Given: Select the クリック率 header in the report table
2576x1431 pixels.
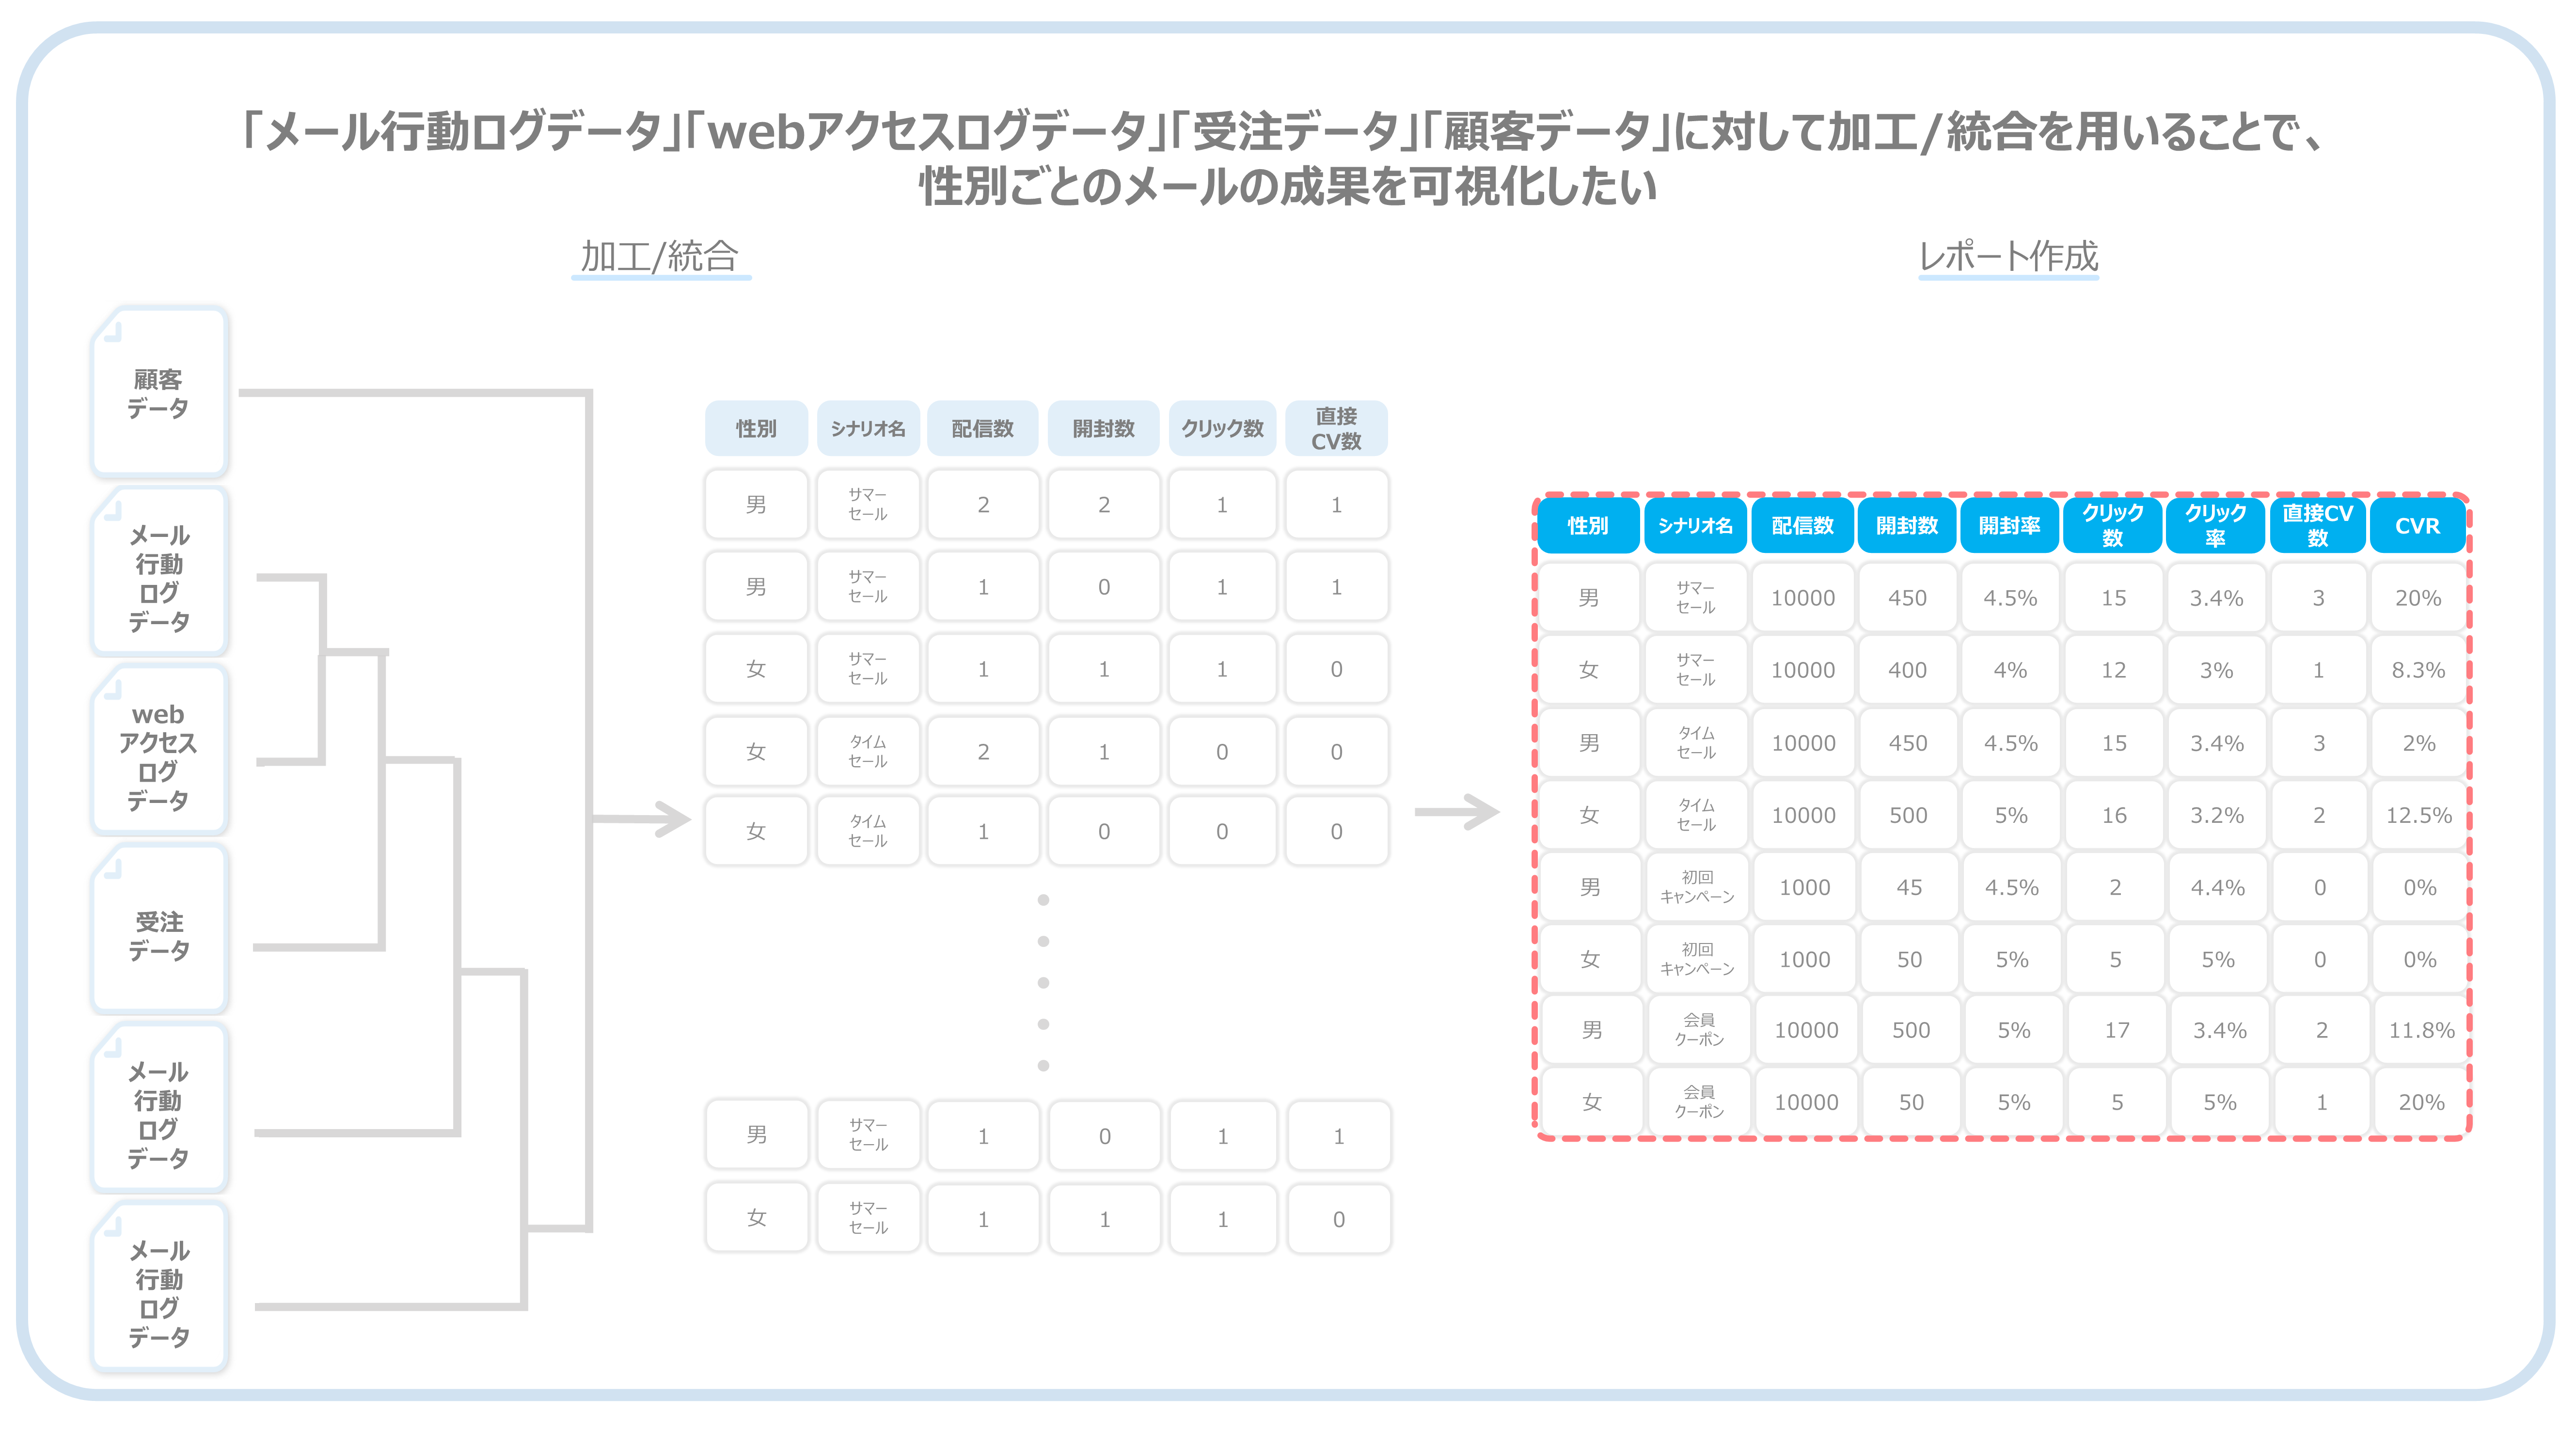Looking at the screenshot, I should (x=2215, y=525).
